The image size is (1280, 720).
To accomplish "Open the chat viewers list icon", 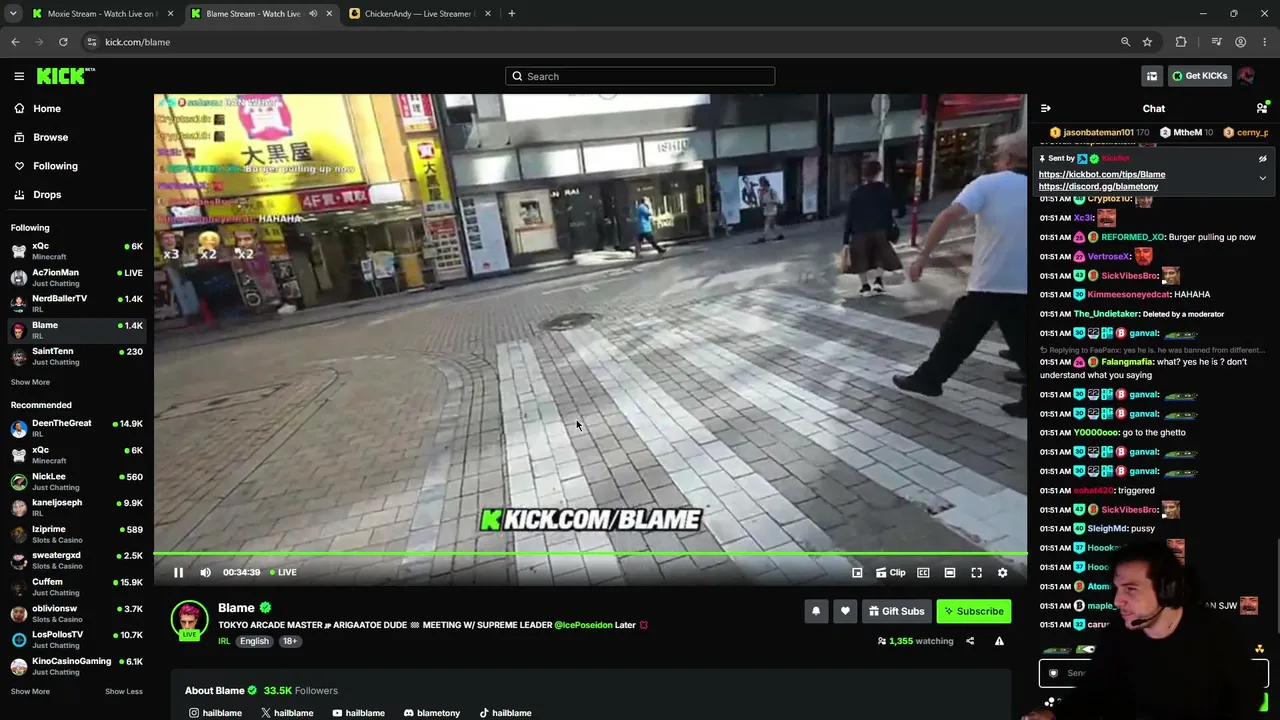I will click(1262, 108).
